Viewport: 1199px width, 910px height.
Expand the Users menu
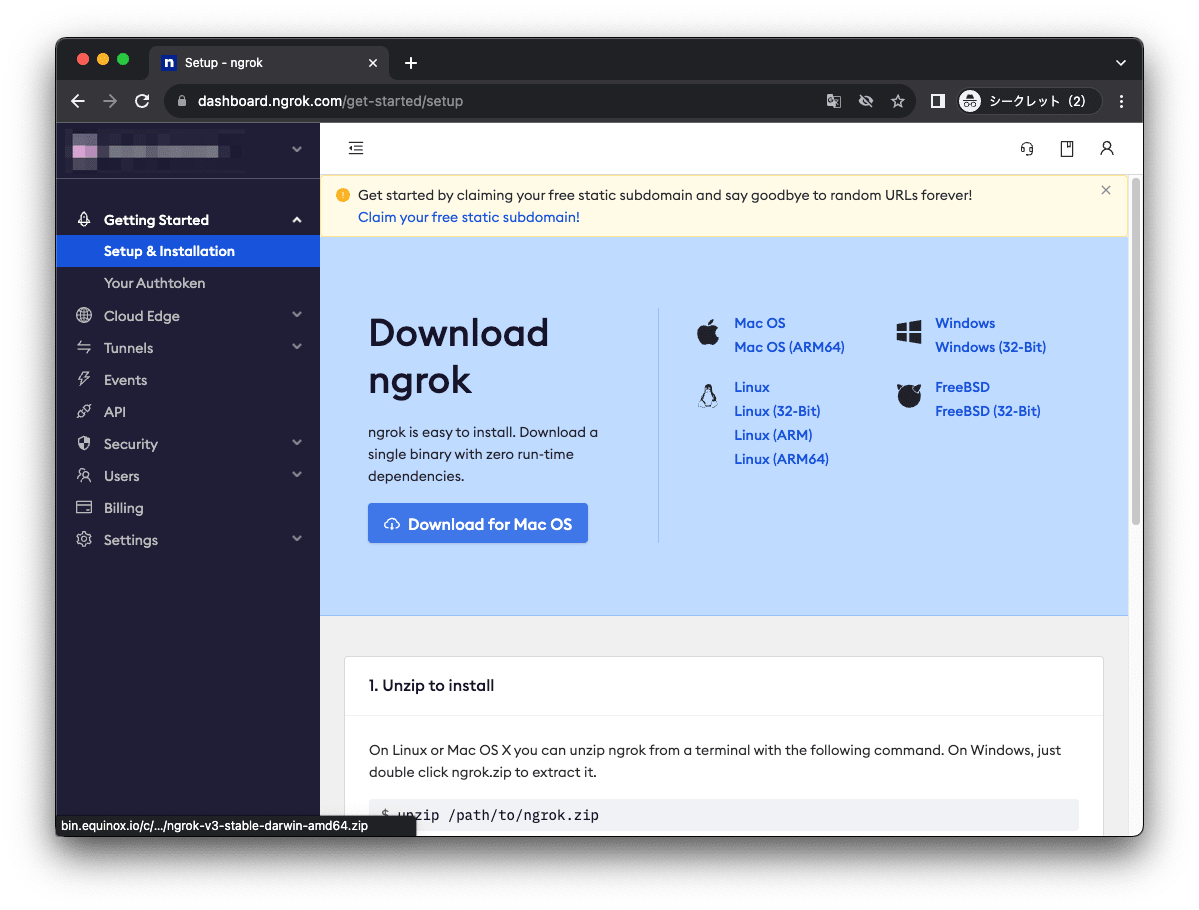click(188, 476)
